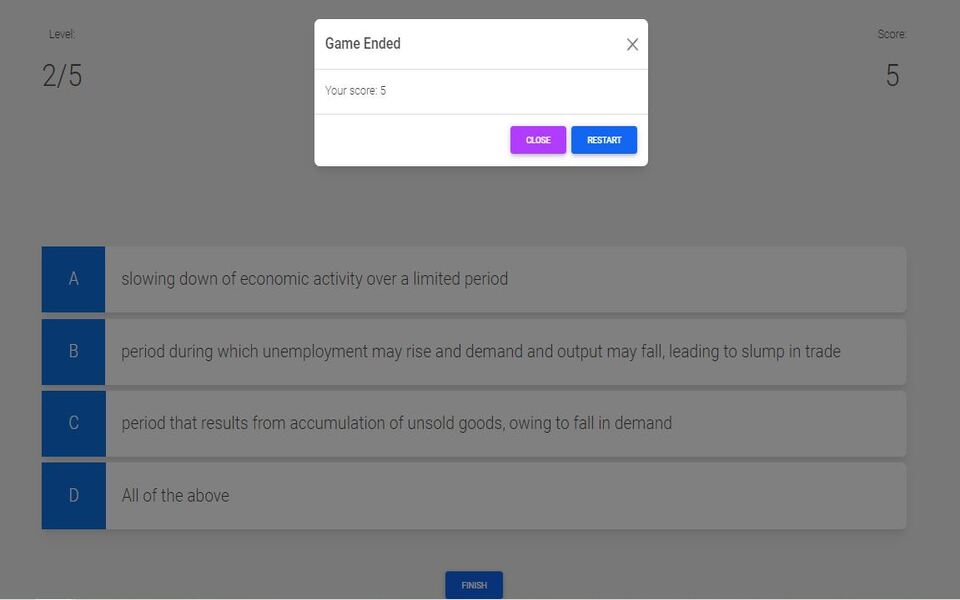Image resolution: width=960 pixels, height=600 pixels.
Task: Pick the 'All of the above' answer
Action: coord(175,495)
